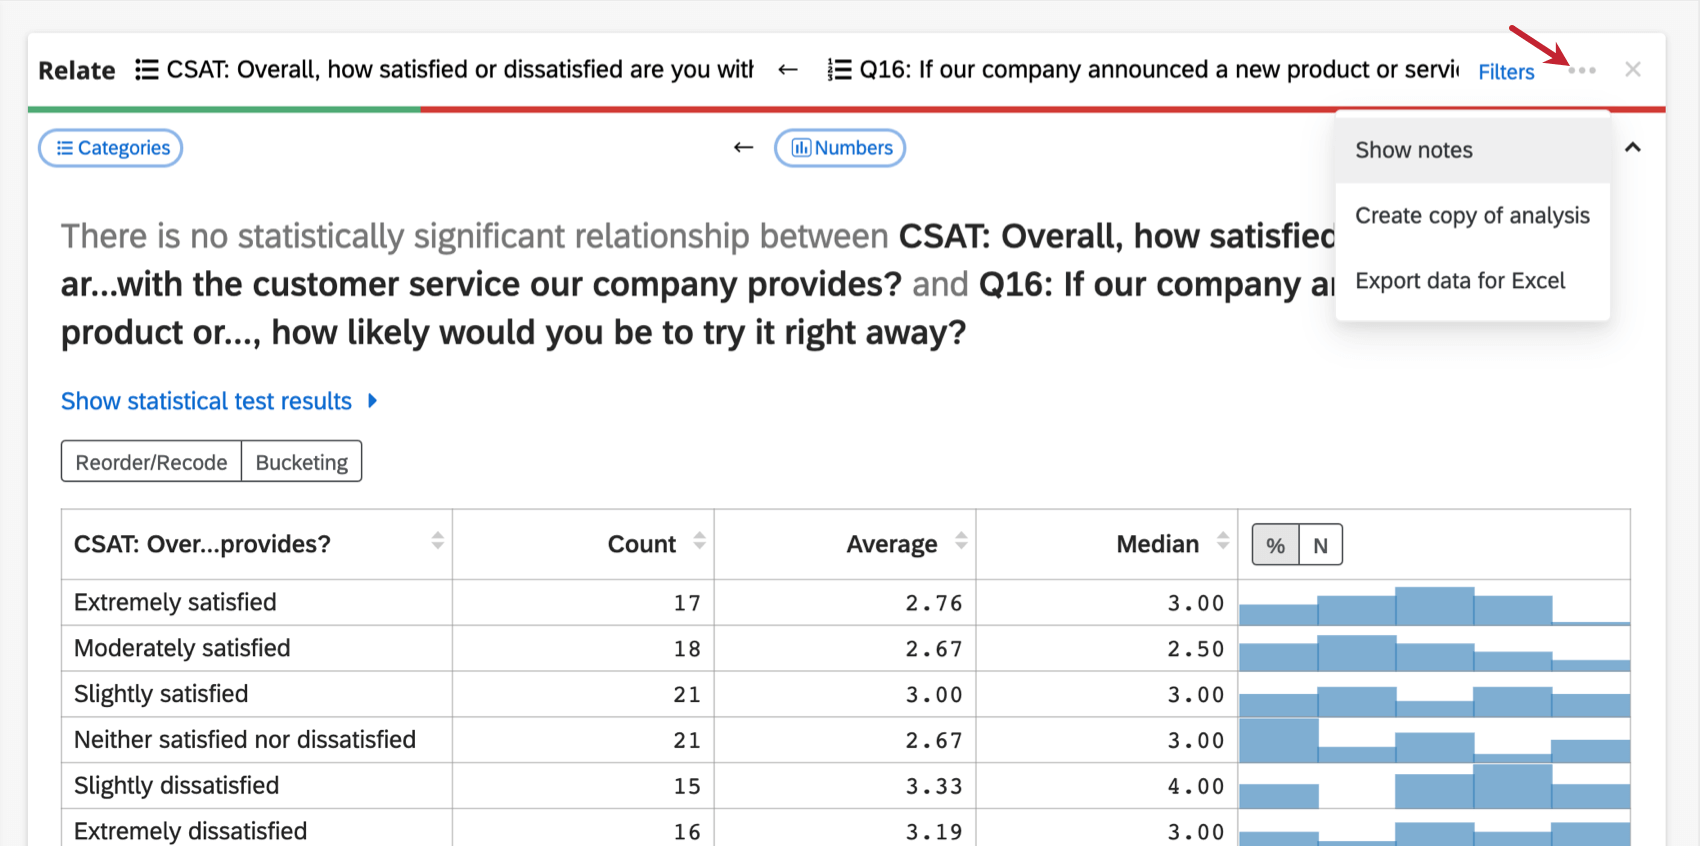Collapse the card using the chevron

1633,148
